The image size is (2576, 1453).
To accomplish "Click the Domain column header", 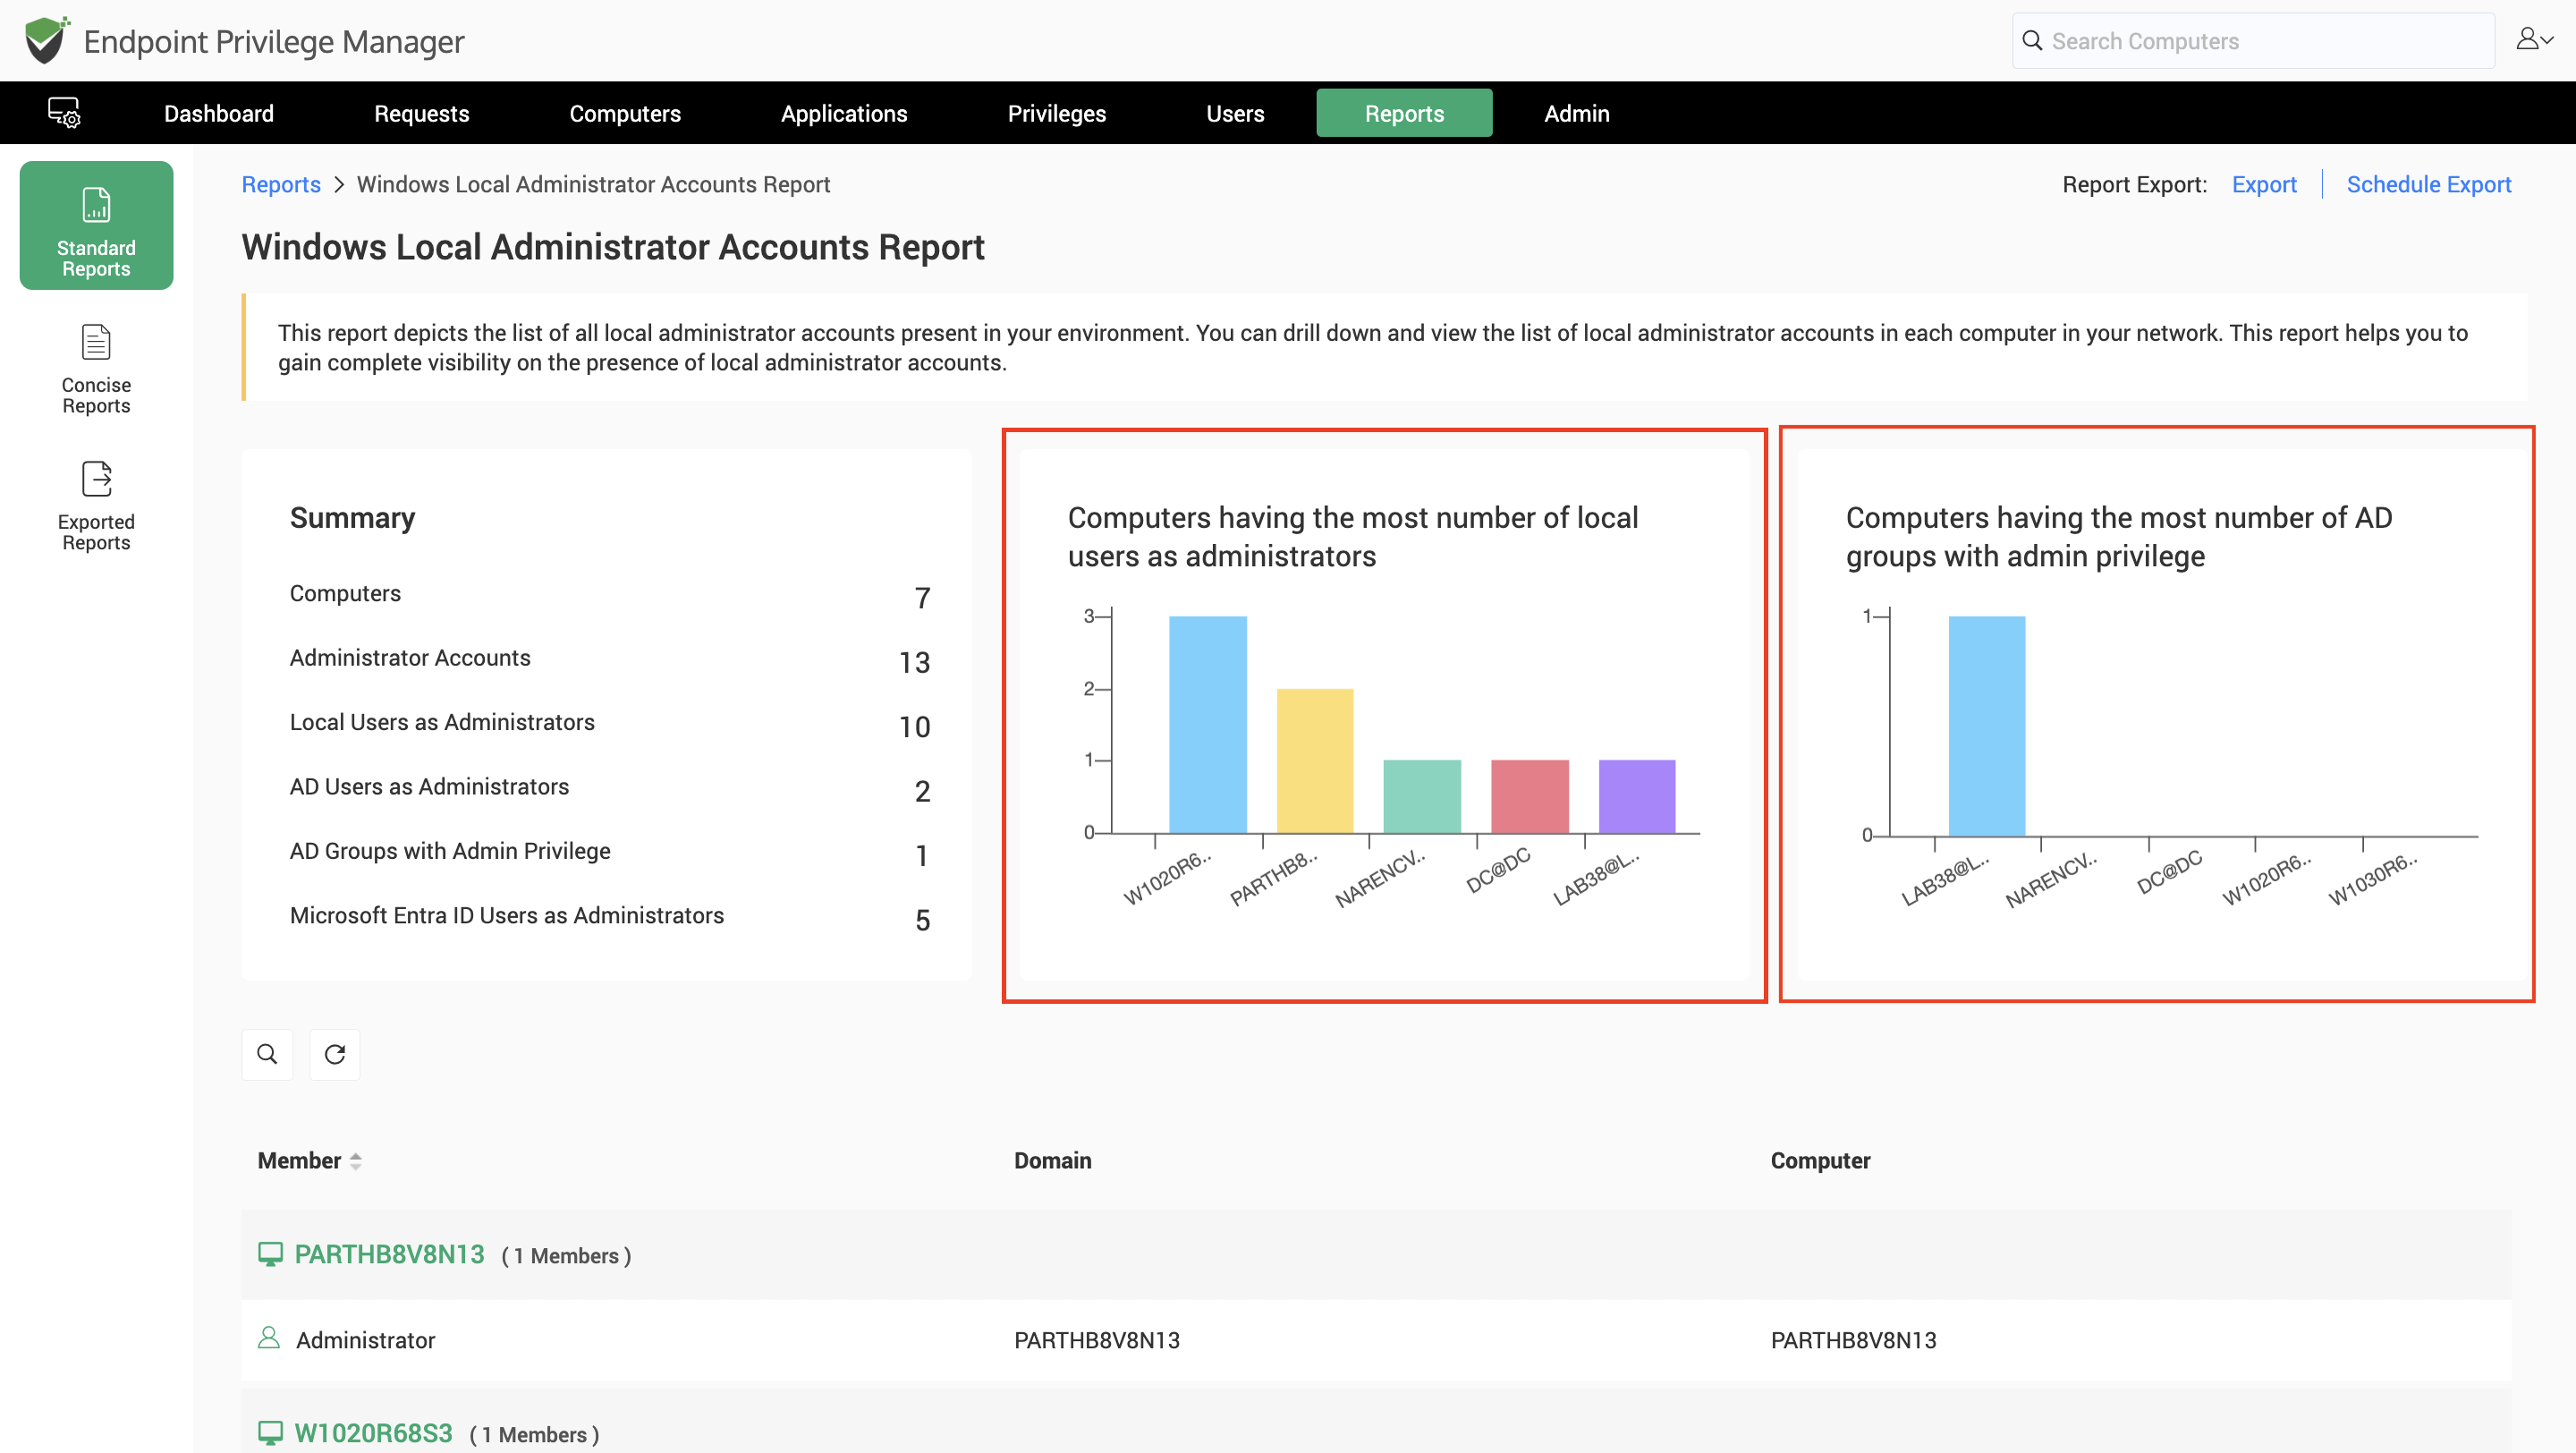I will [x=1052, y=1161].
